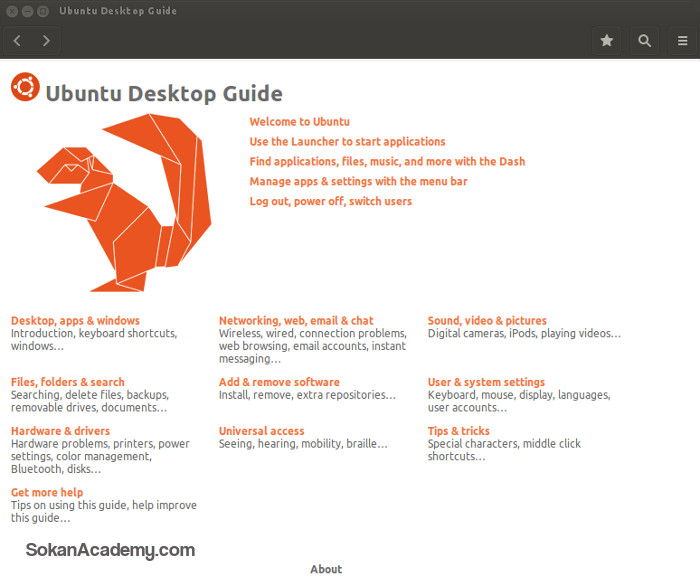
Task: Open the hamburger menu button
Action: pos(683,41)
